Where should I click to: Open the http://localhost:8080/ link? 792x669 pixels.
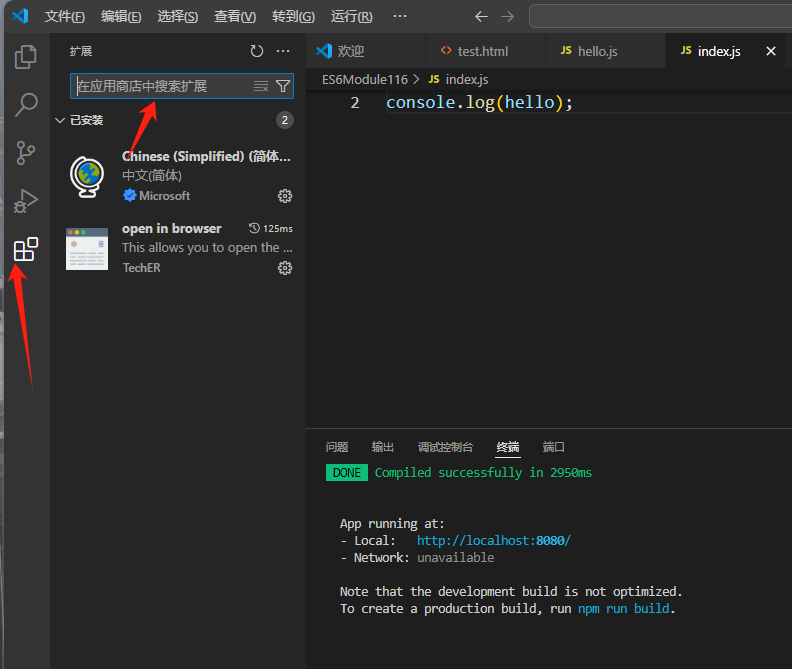tap(493, 541)
